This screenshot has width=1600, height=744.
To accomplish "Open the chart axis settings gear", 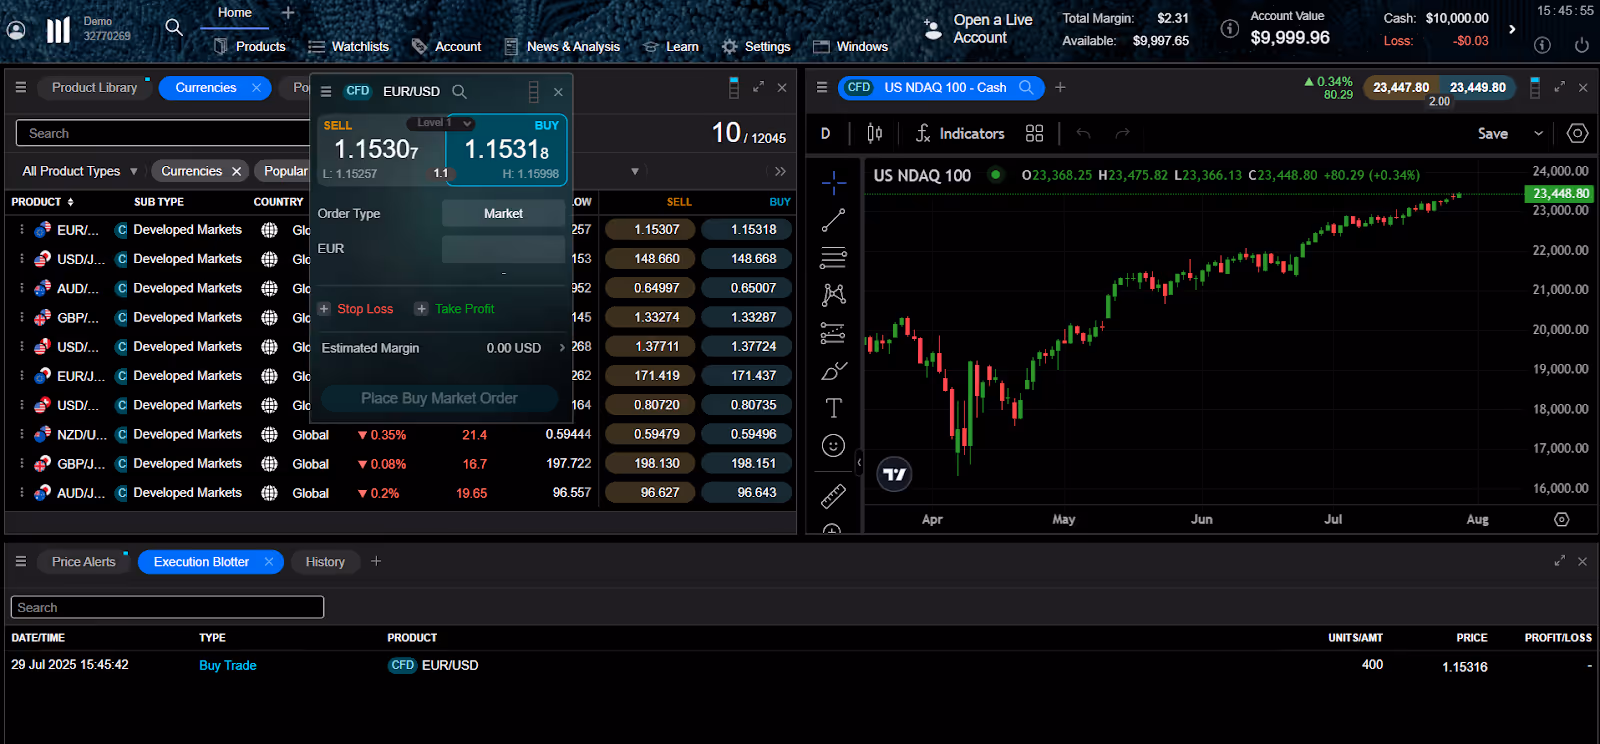I will click(x=1562, y=519).
